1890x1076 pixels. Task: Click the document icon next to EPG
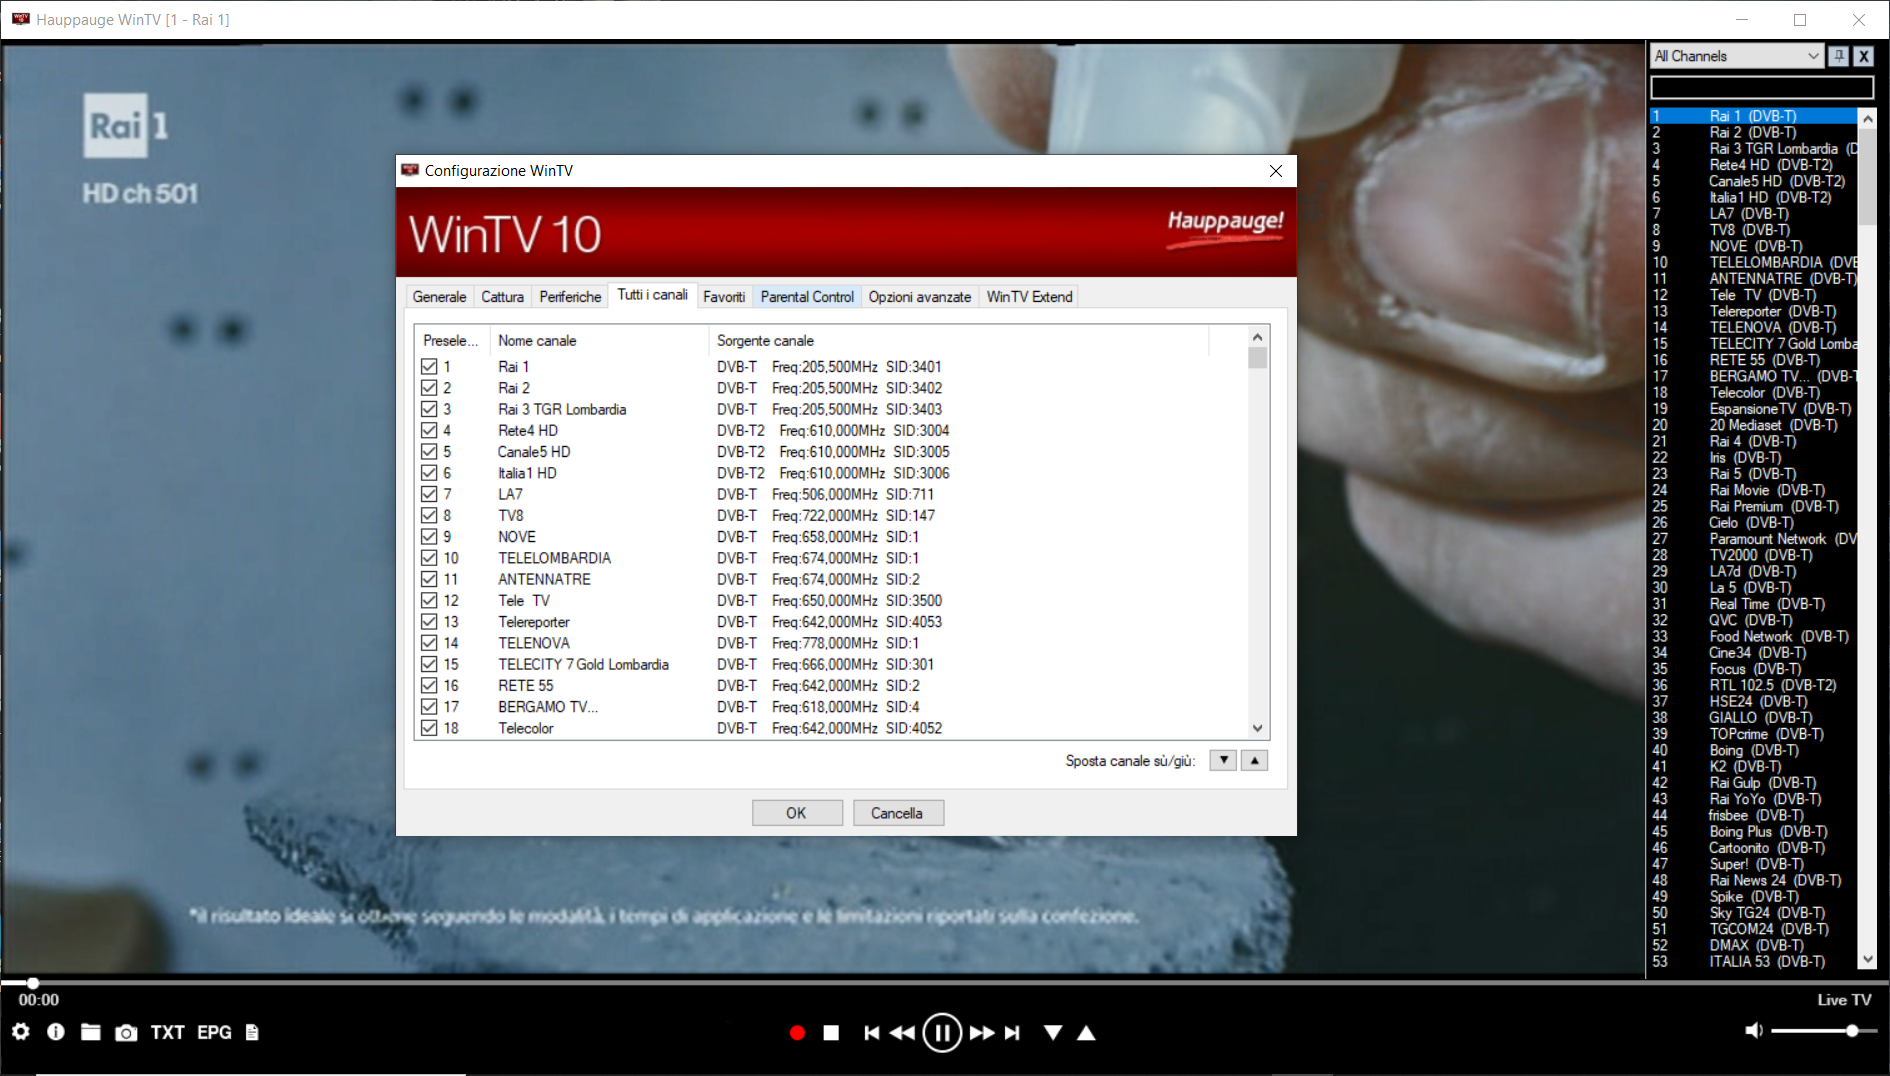(x=250, y=1033)
